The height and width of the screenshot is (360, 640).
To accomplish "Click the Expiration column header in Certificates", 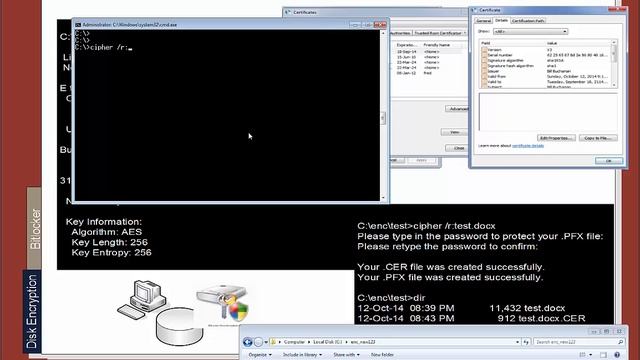I will (407, 45).
